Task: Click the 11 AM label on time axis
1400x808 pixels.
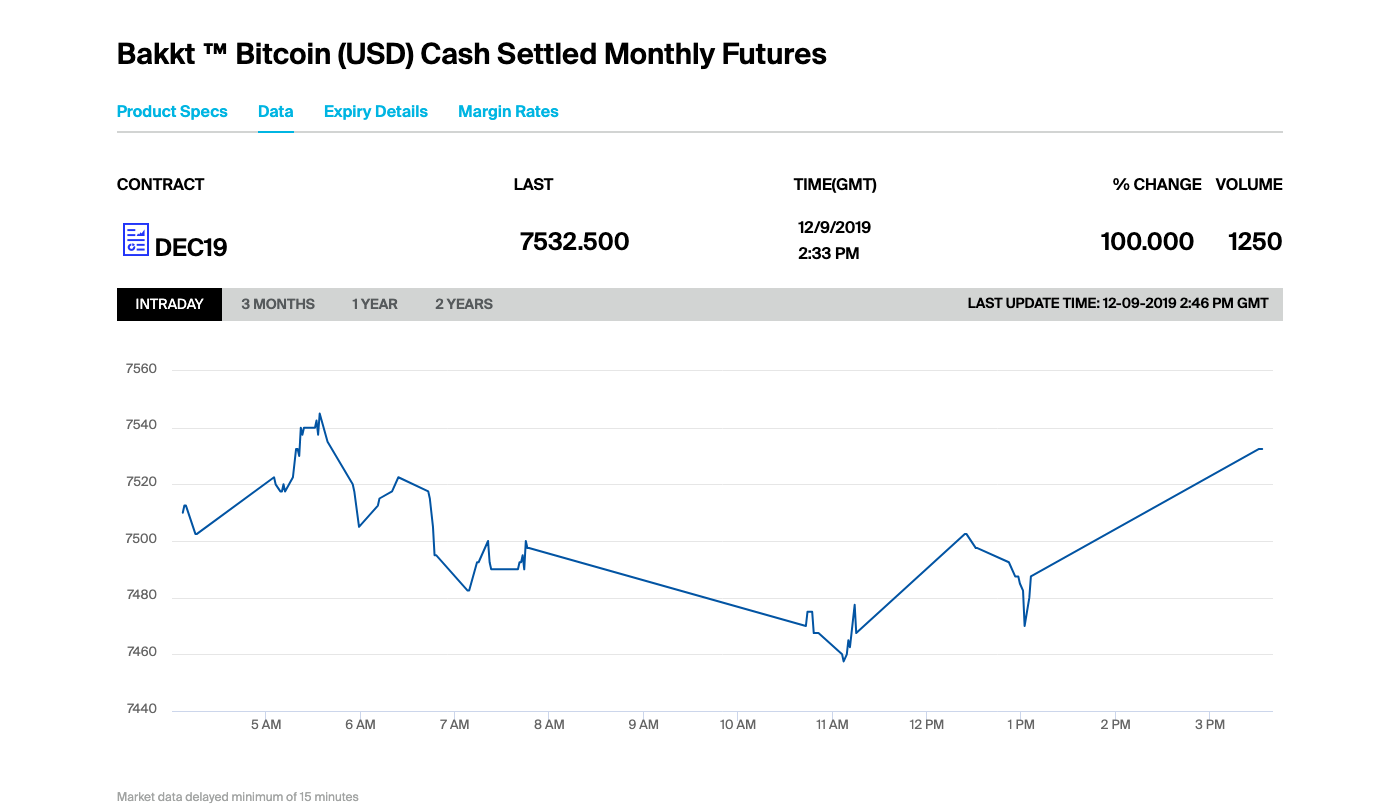Action: 833,725
